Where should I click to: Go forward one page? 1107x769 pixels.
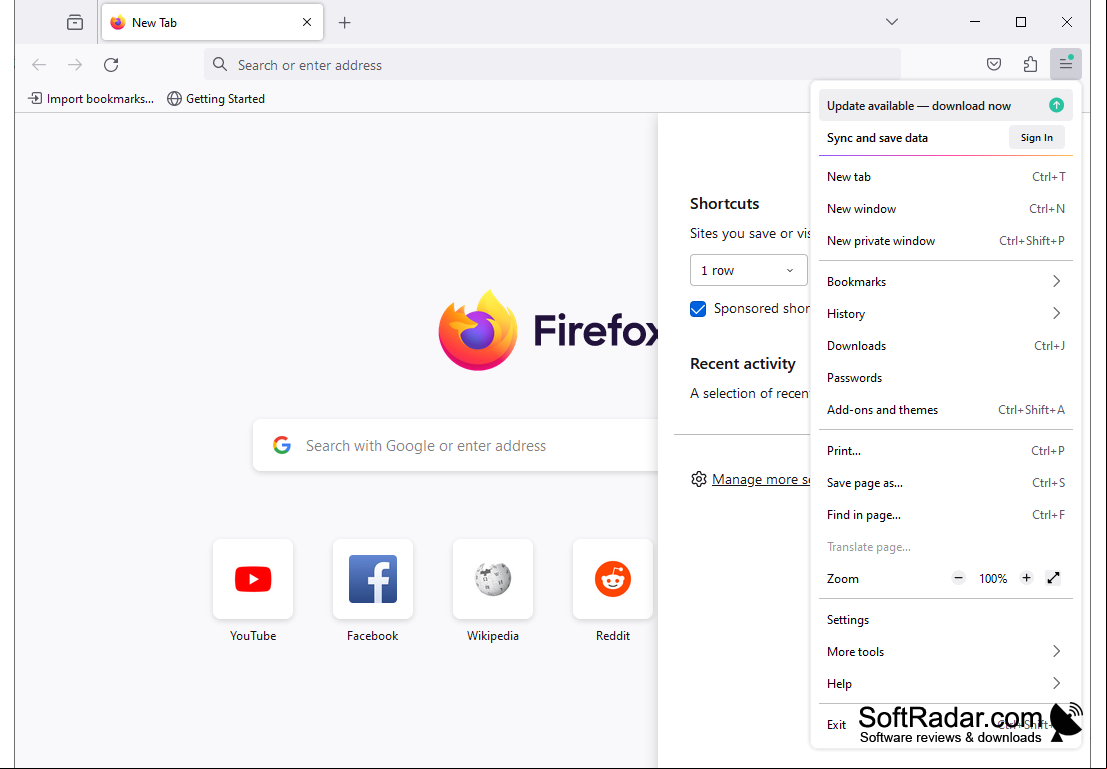click(75, 65)
